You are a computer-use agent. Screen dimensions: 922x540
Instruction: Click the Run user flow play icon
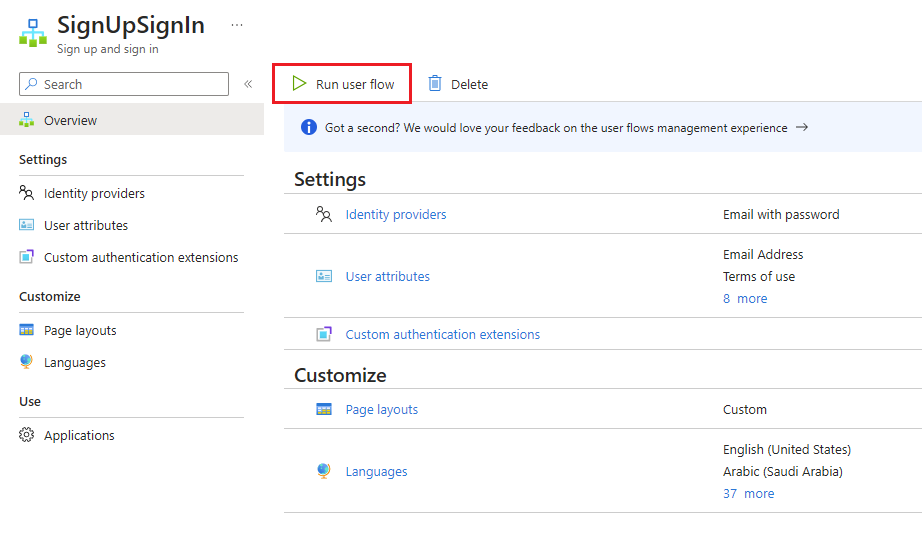click(x=299, y=84)
